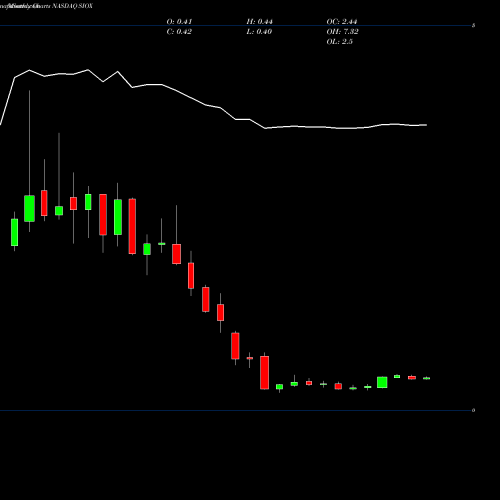The image size is (500, 500).
Task: Click the NASDAQ SIOX chart title
Action: [x=72, y=6]
